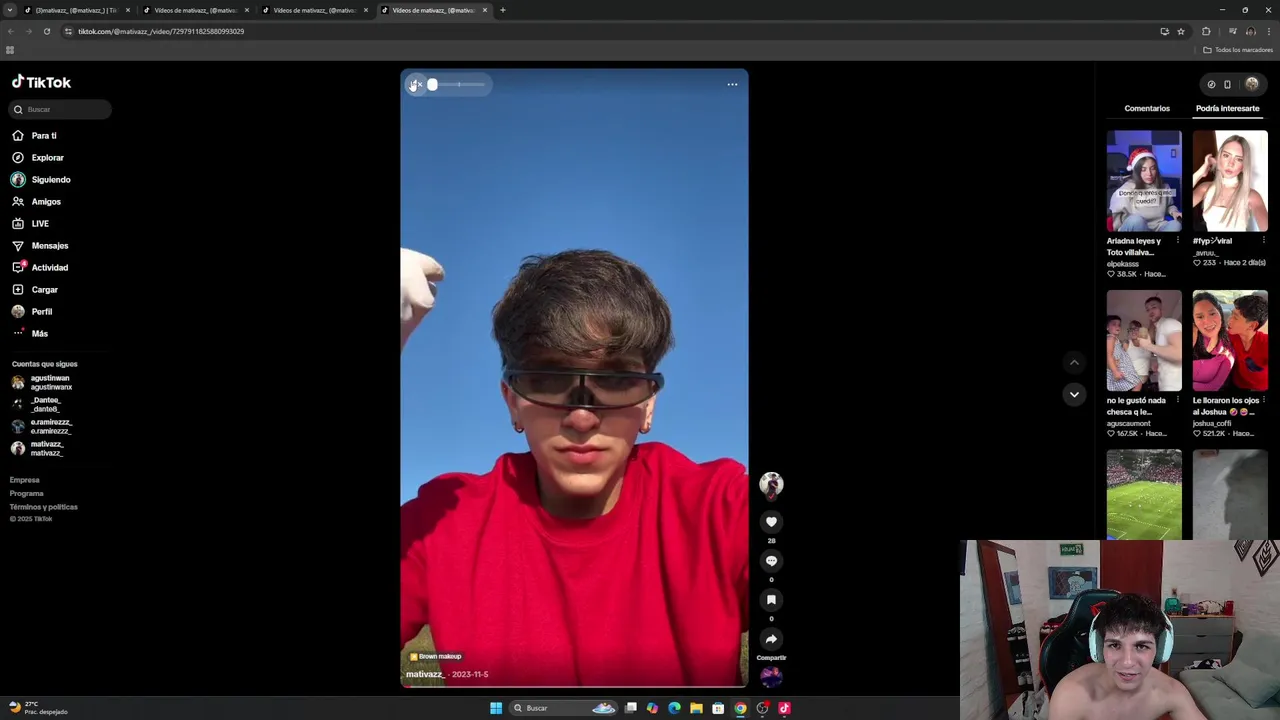The image size is (1280, 720).
Task: Save video with bookmark icon
Action: tap(771, 599)
